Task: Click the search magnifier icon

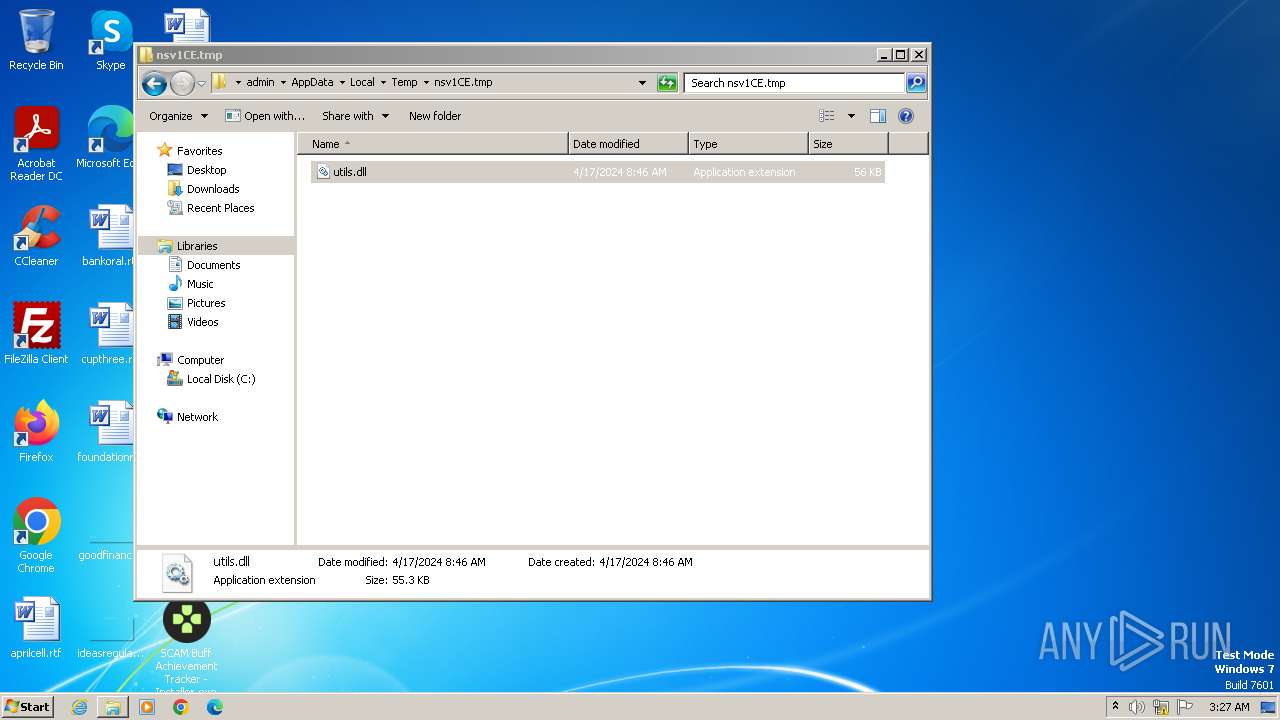Action: [x=916, y=83]
